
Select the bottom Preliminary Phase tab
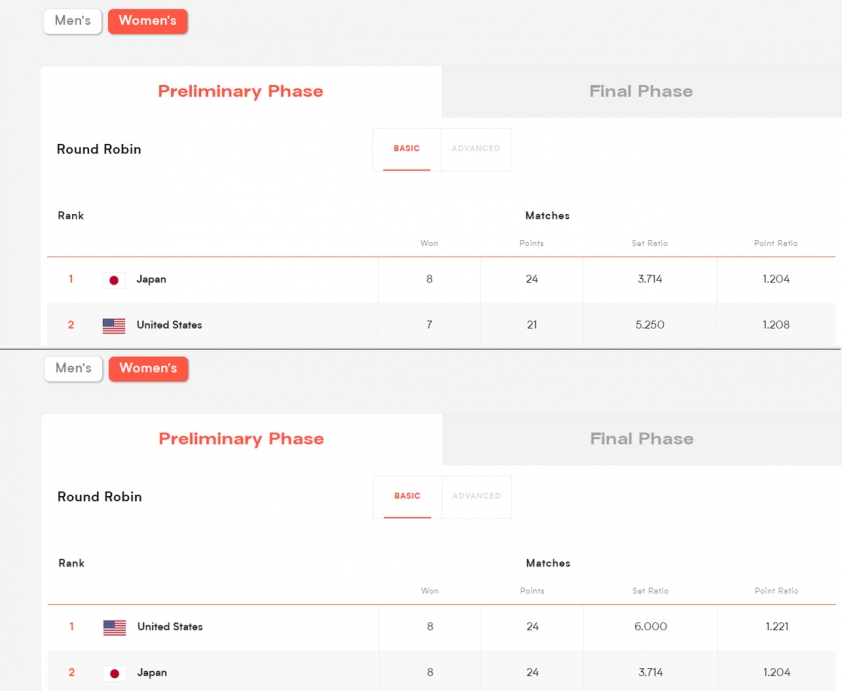(x=241, y=439)
